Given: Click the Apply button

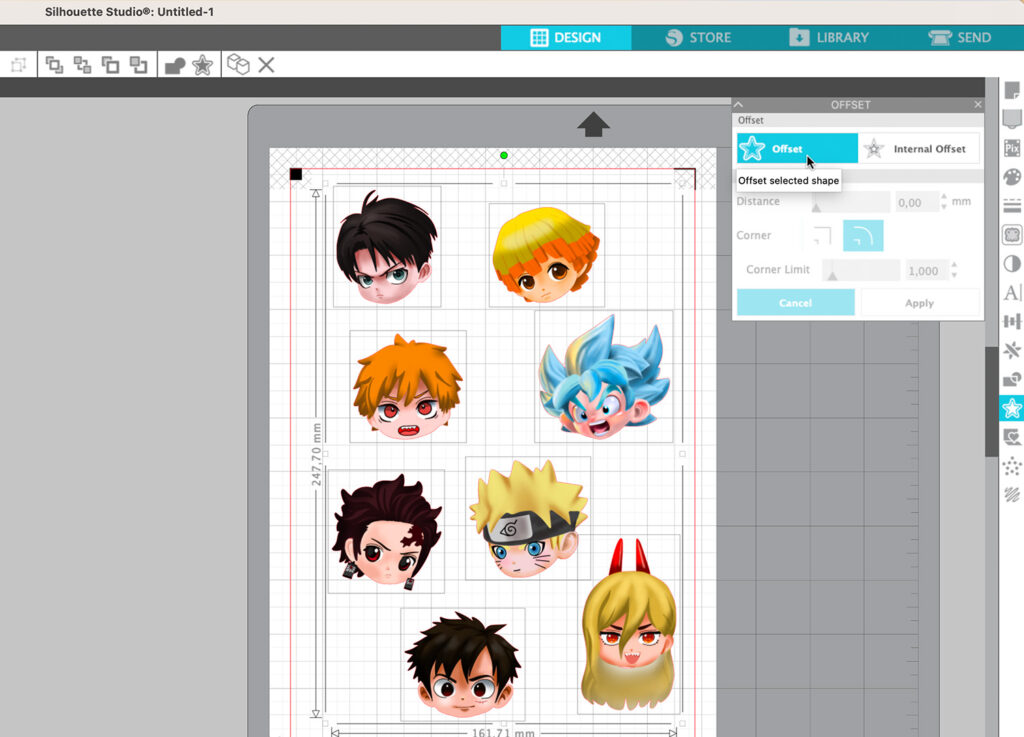Looking at the screenshot, I should 919,303.
